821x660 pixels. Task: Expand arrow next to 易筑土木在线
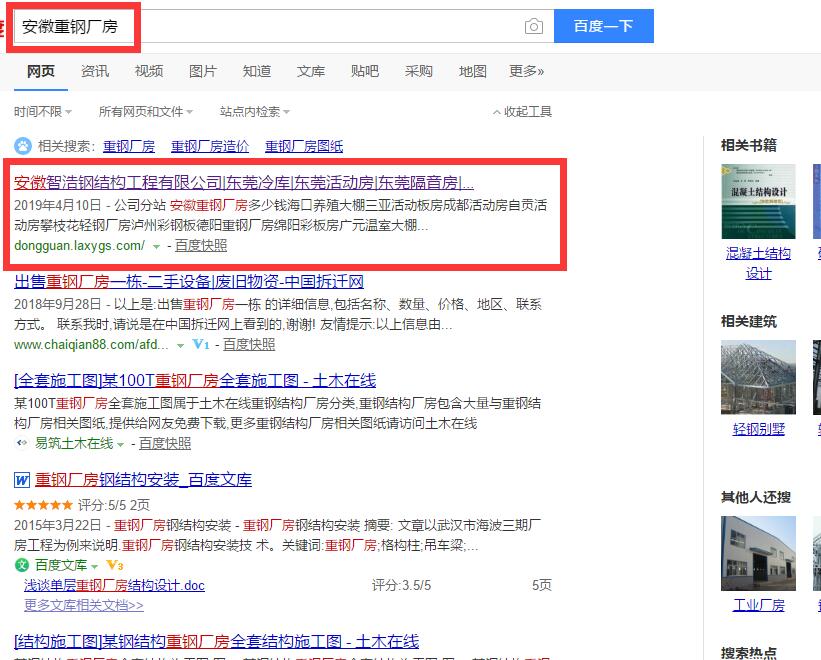point(120,444)
